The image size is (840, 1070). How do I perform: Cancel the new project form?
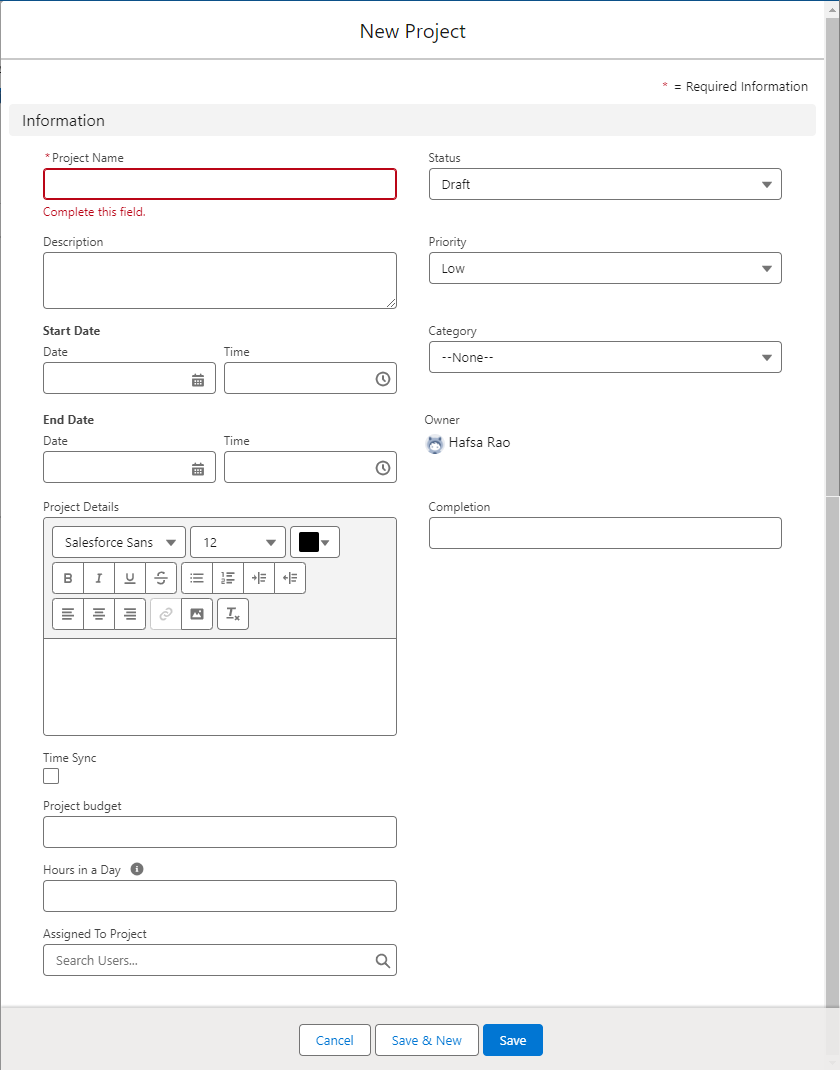coord(334,1040)
